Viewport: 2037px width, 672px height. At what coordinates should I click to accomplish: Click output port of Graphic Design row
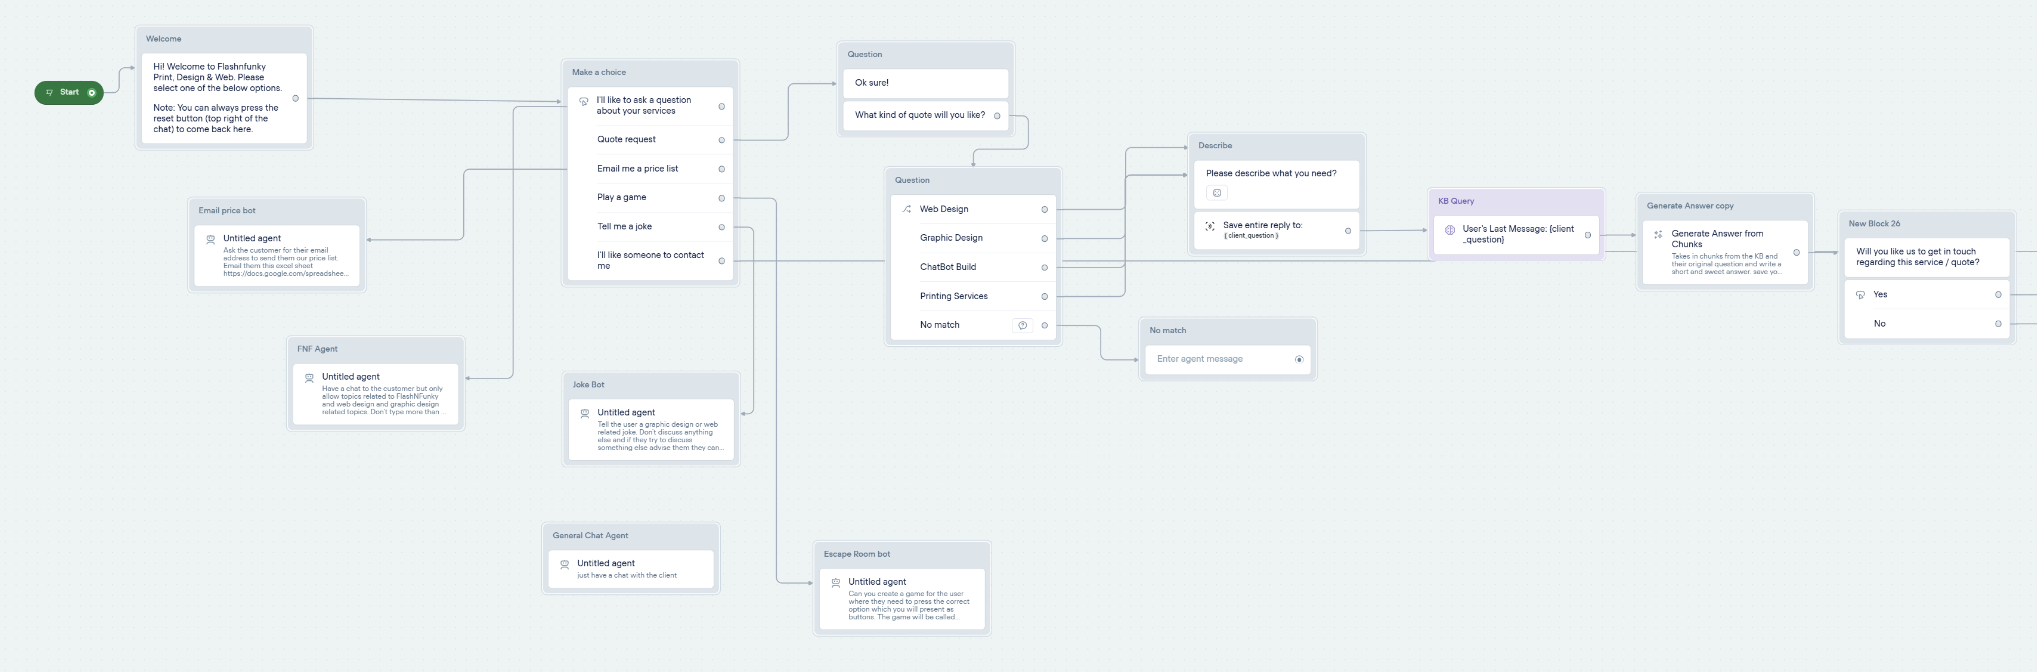tap(1045, 239)
